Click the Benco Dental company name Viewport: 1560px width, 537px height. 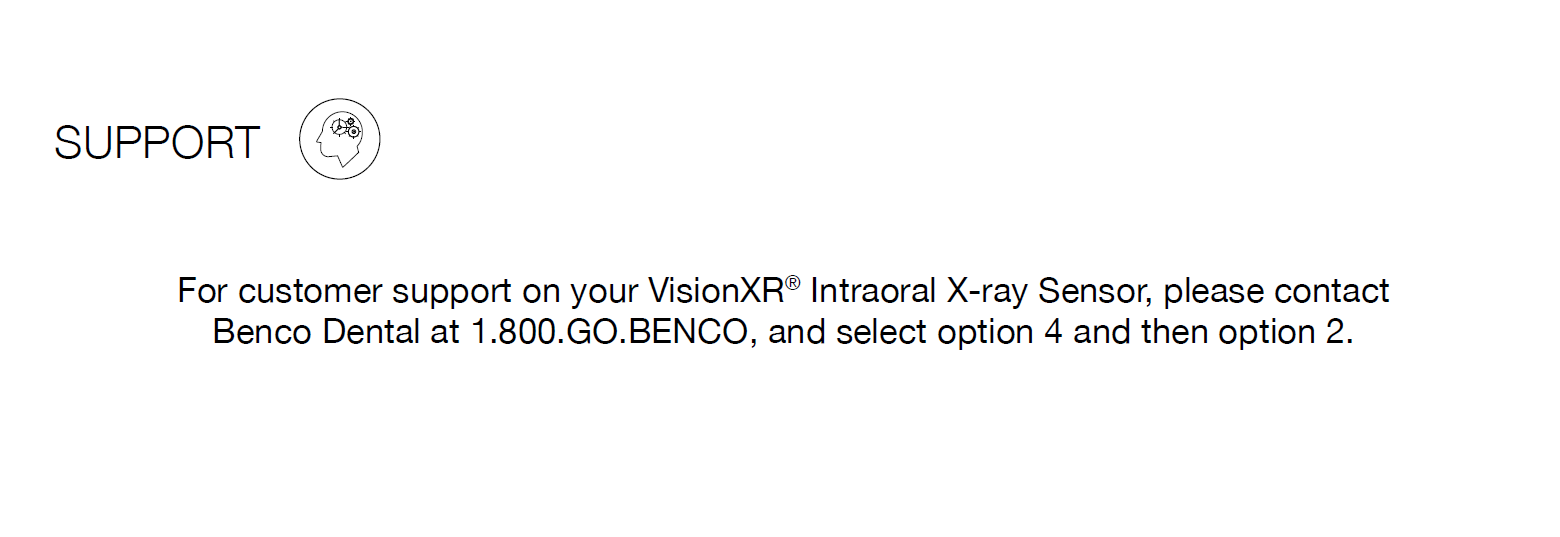pos(317,332)
